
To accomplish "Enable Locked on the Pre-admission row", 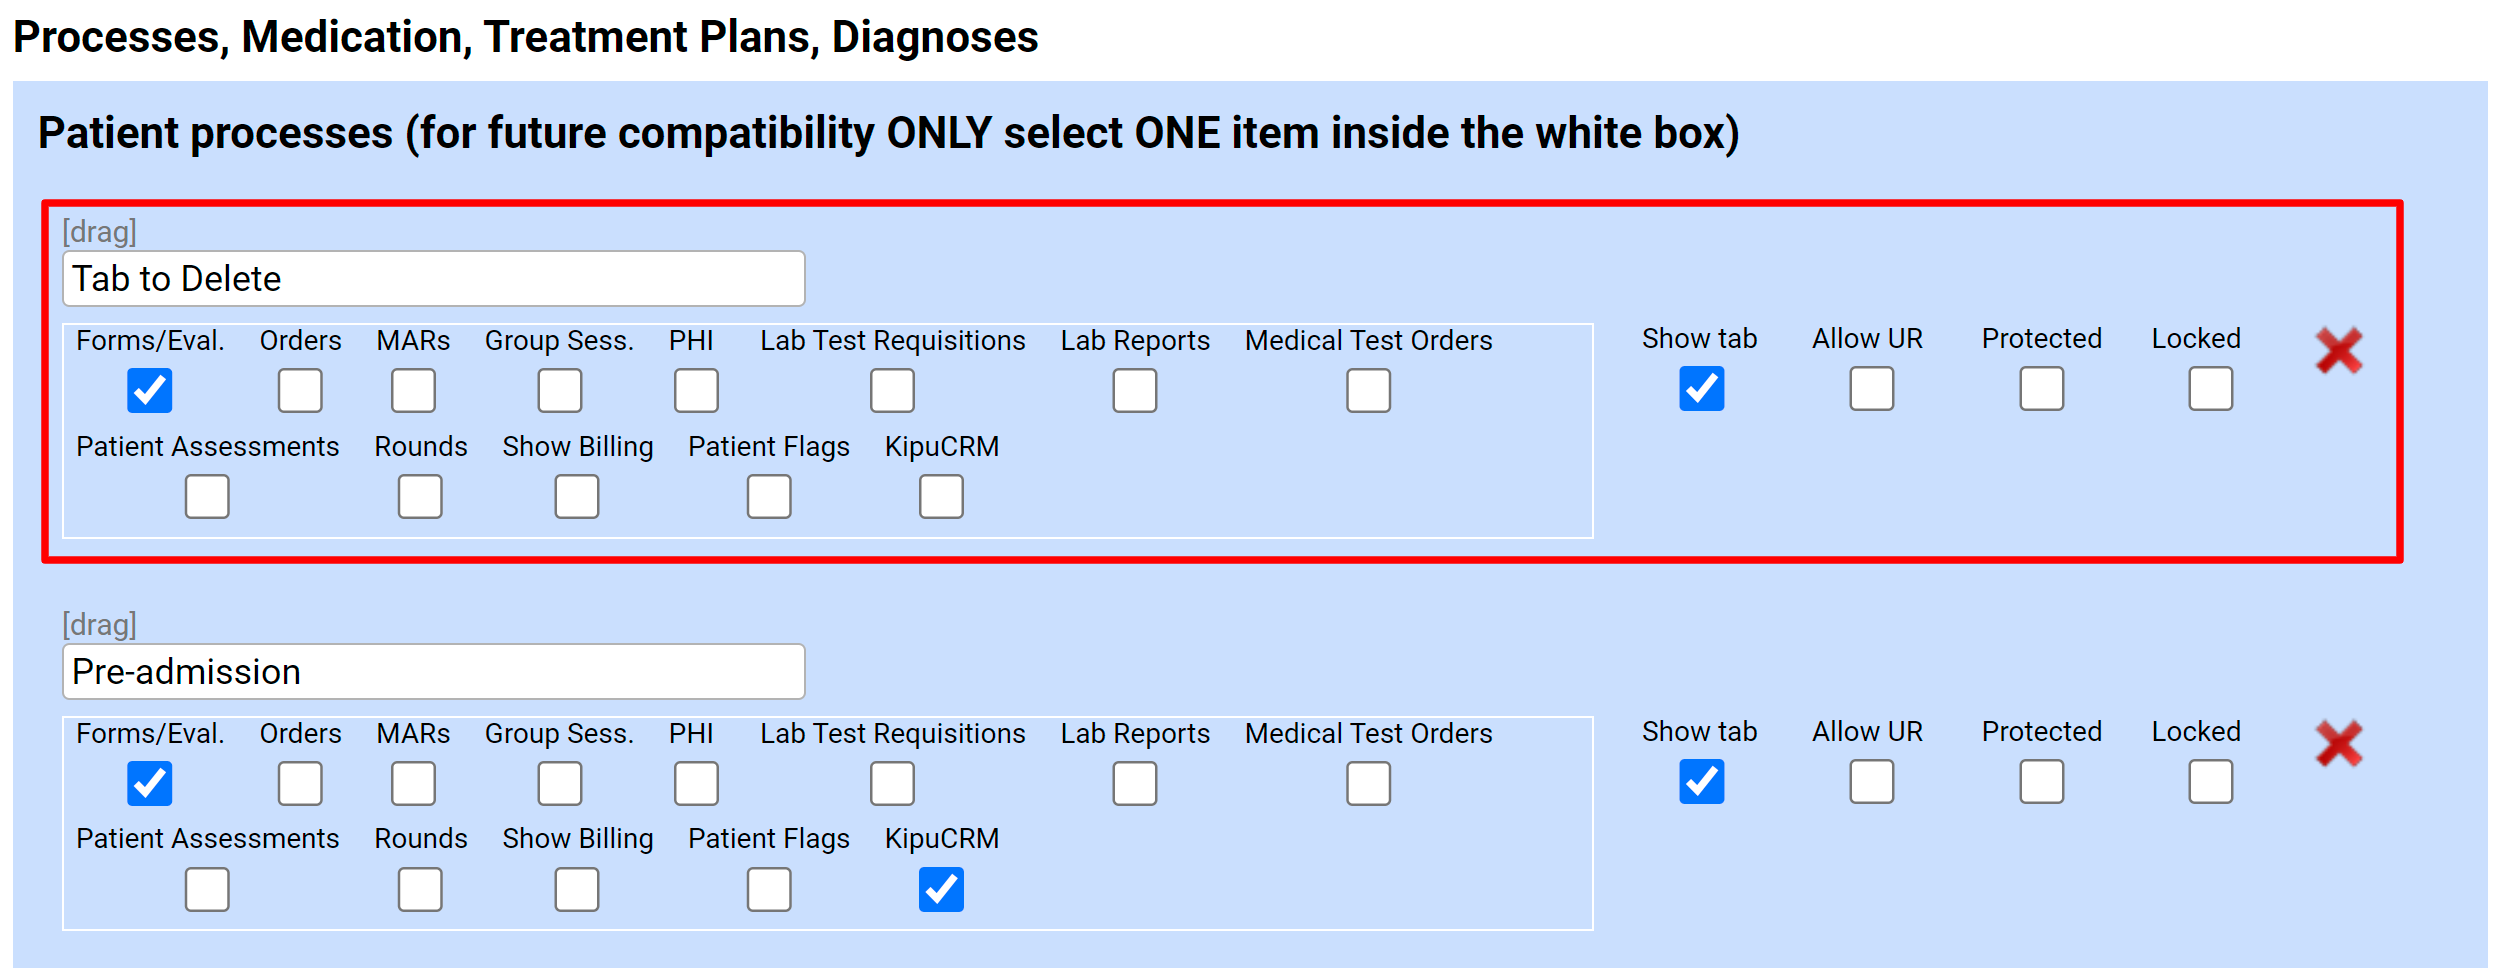I will [x=2210, y=785].
